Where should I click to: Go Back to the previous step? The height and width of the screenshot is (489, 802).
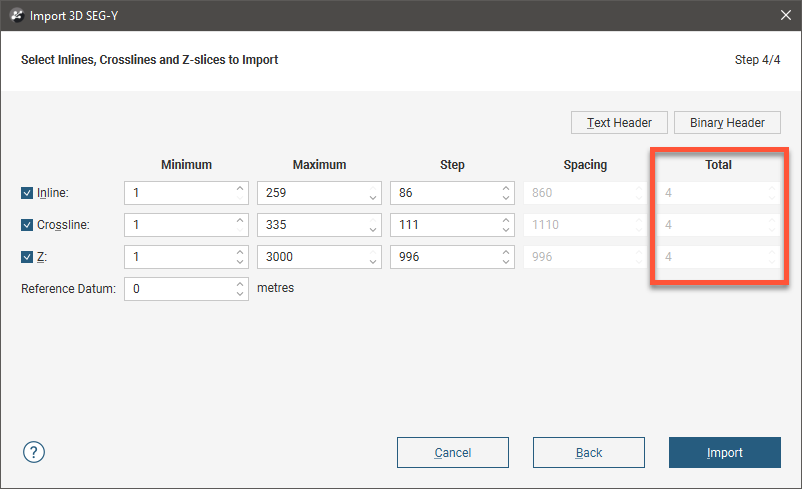pyautogui.click(x=588, y=453)
